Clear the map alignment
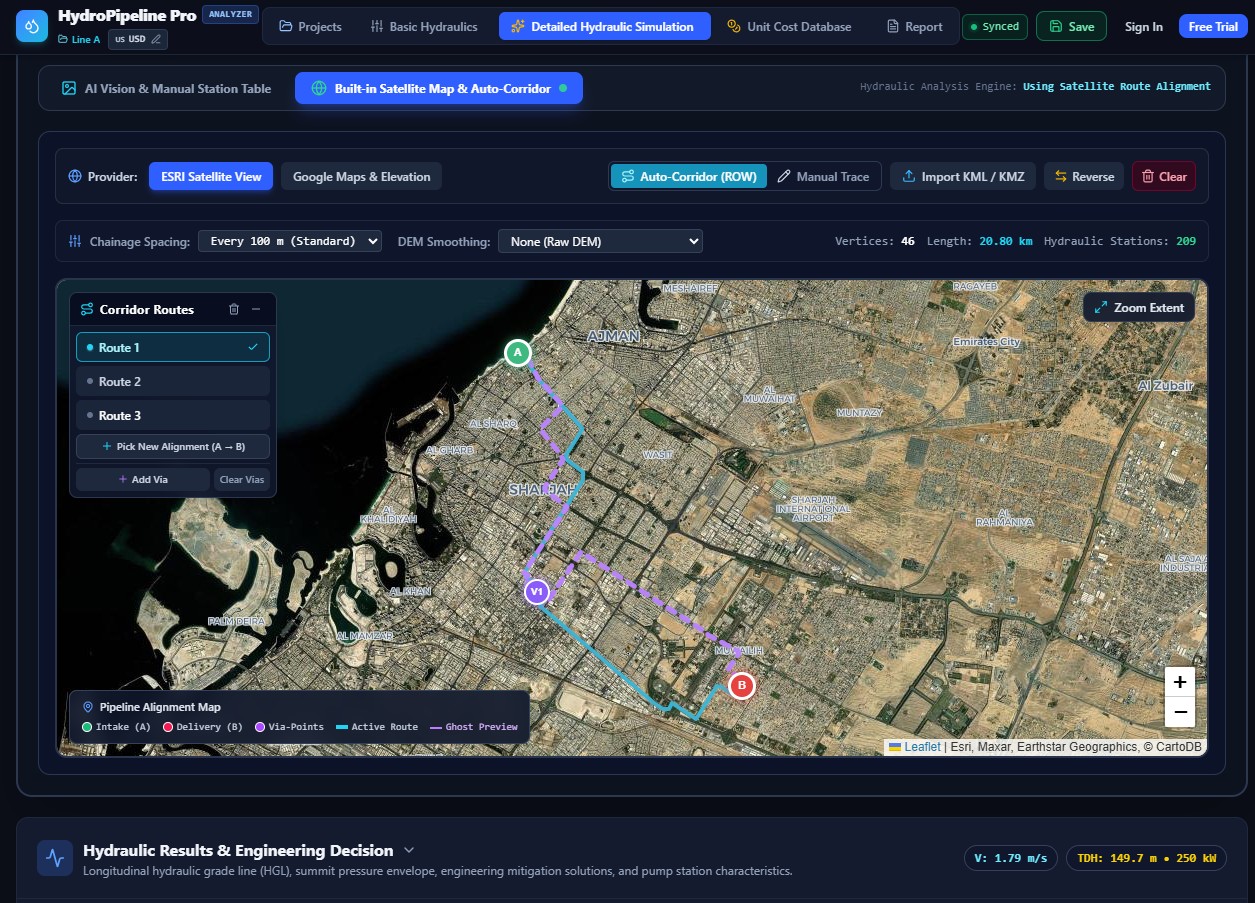The image size is (1255, 903). point(1164,177)
